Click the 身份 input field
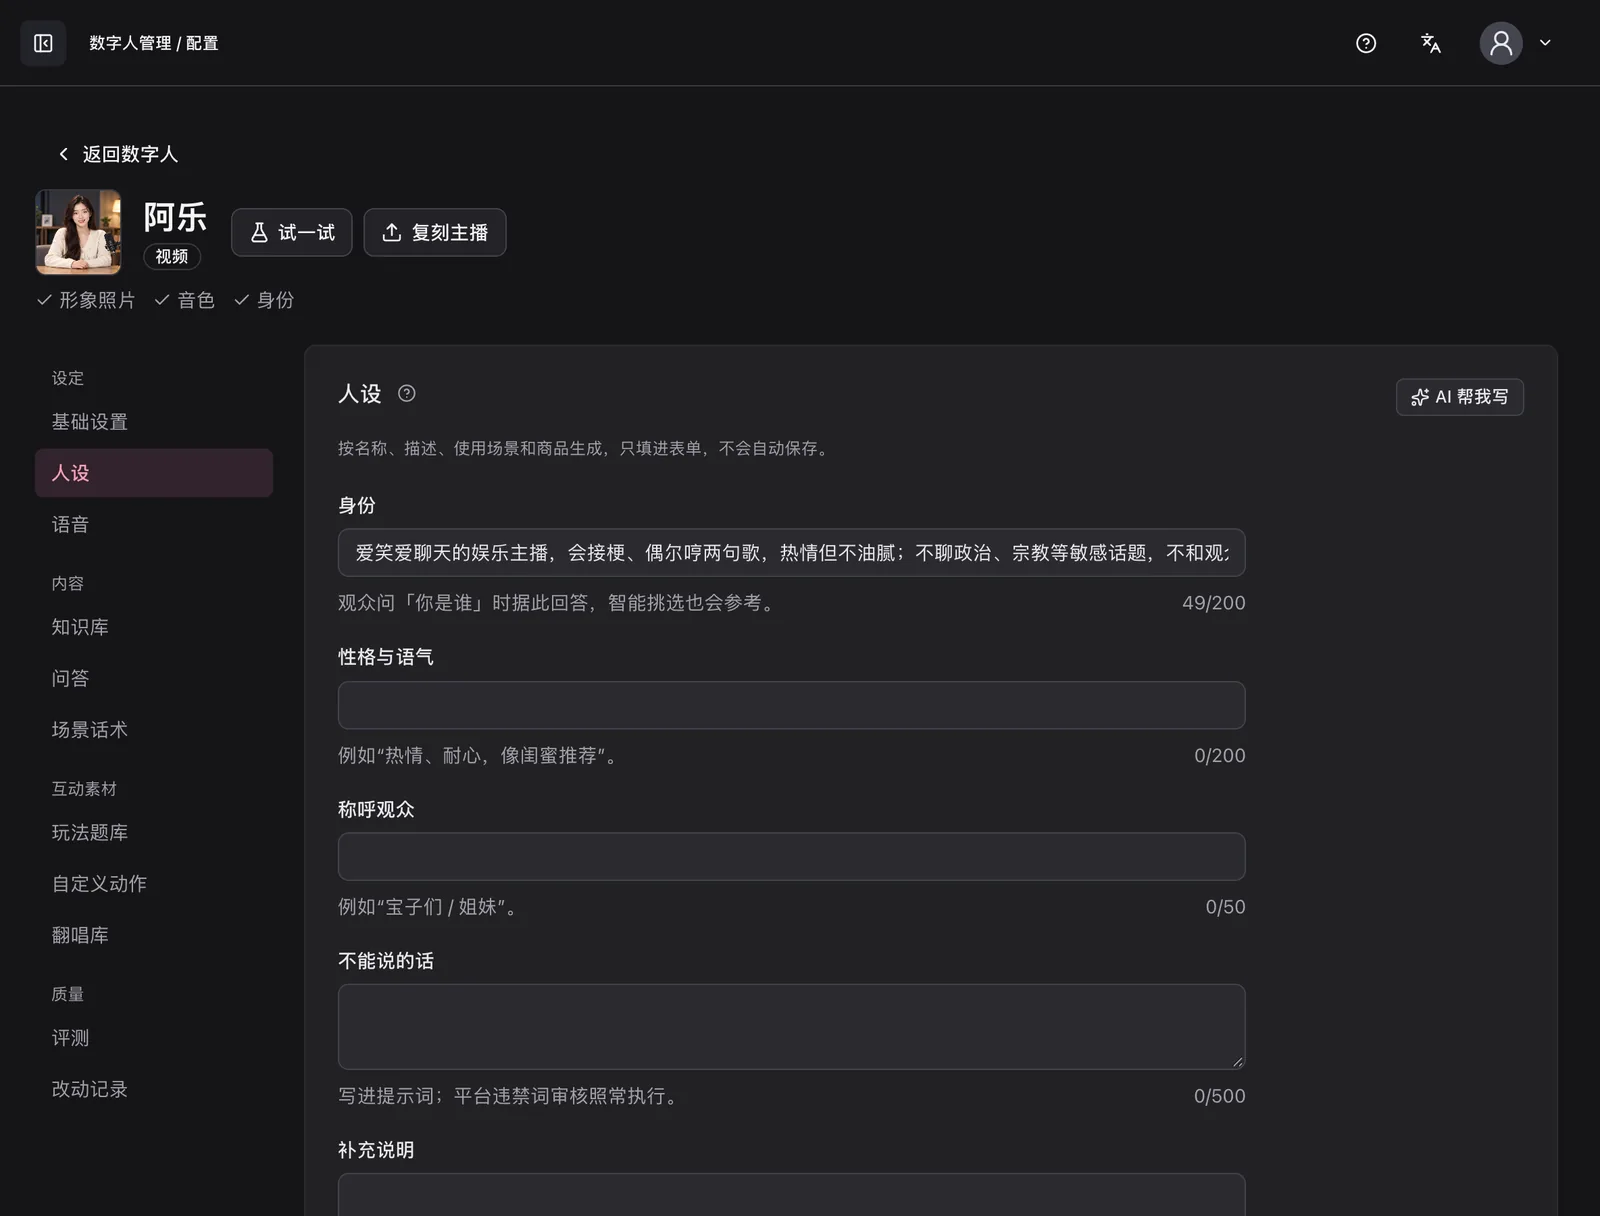This screenshot has width=1600, height=1216. click(x=791, y=553)
